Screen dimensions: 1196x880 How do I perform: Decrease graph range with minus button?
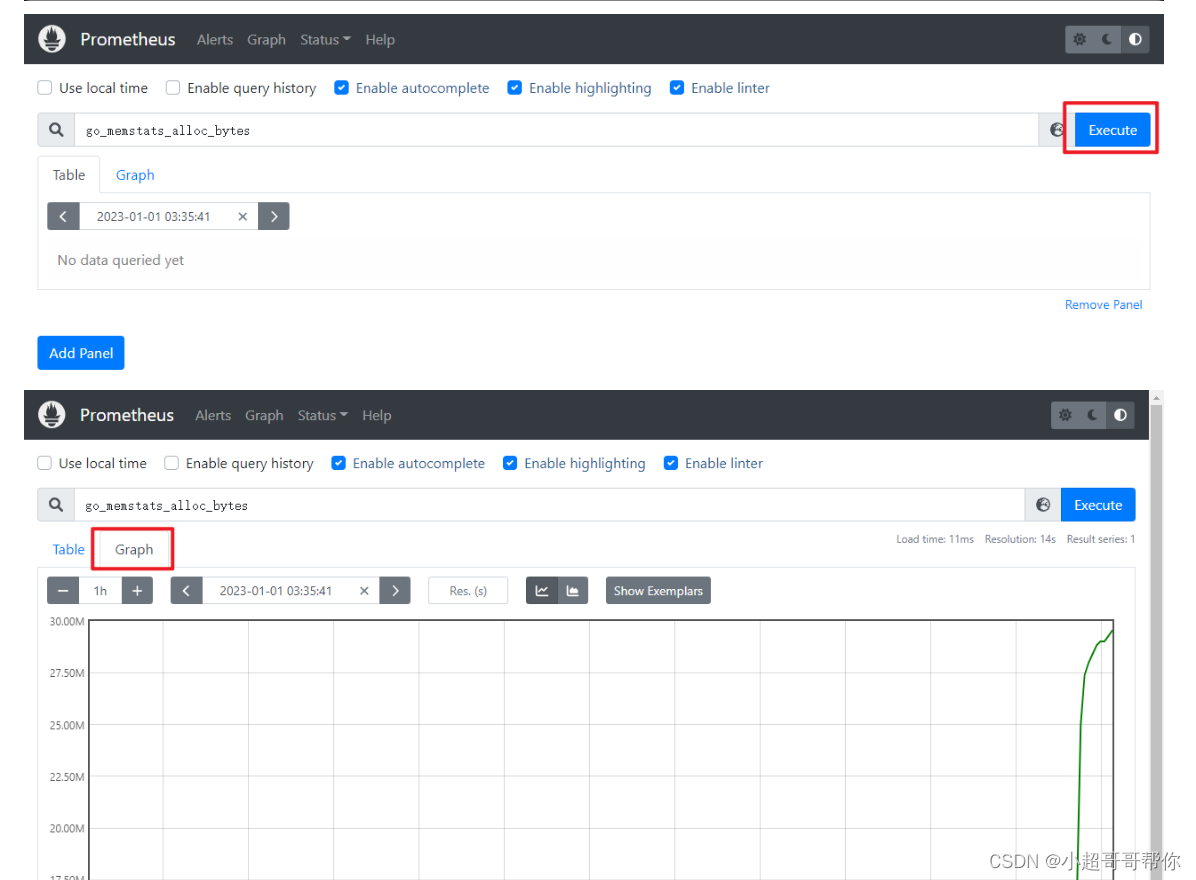(x=63, y=591)
